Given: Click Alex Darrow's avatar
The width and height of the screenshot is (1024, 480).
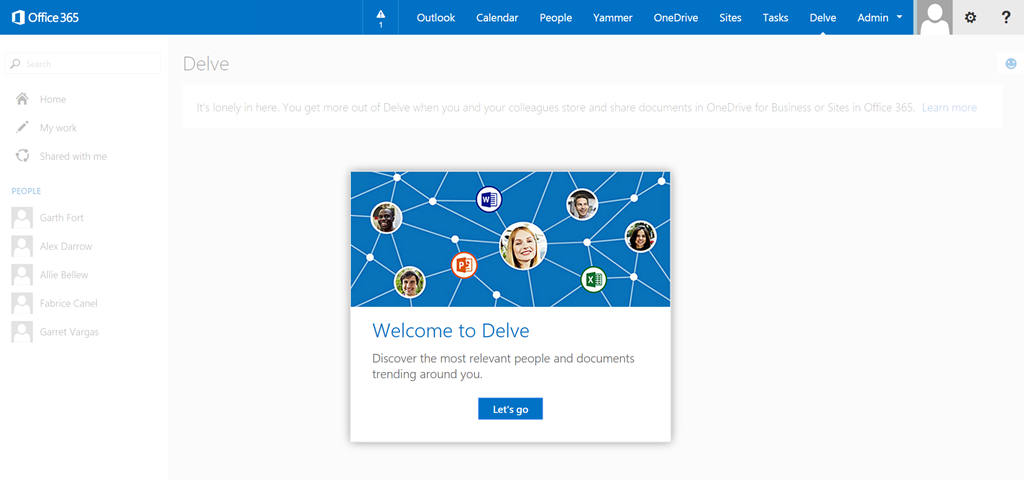Looking at the screenshot, I should [22, 246].
